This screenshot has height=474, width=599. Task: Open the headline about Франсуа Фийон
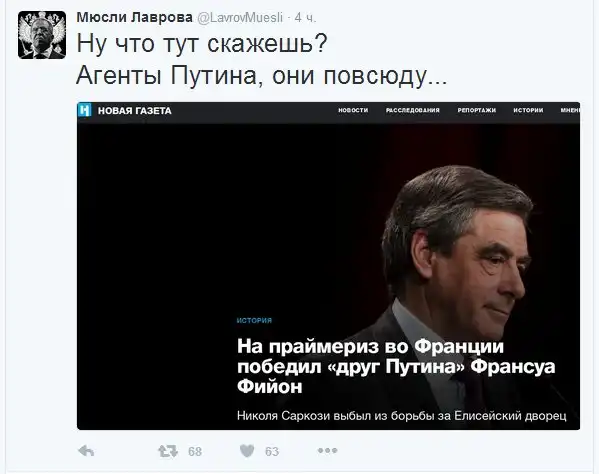click(396, 367)
